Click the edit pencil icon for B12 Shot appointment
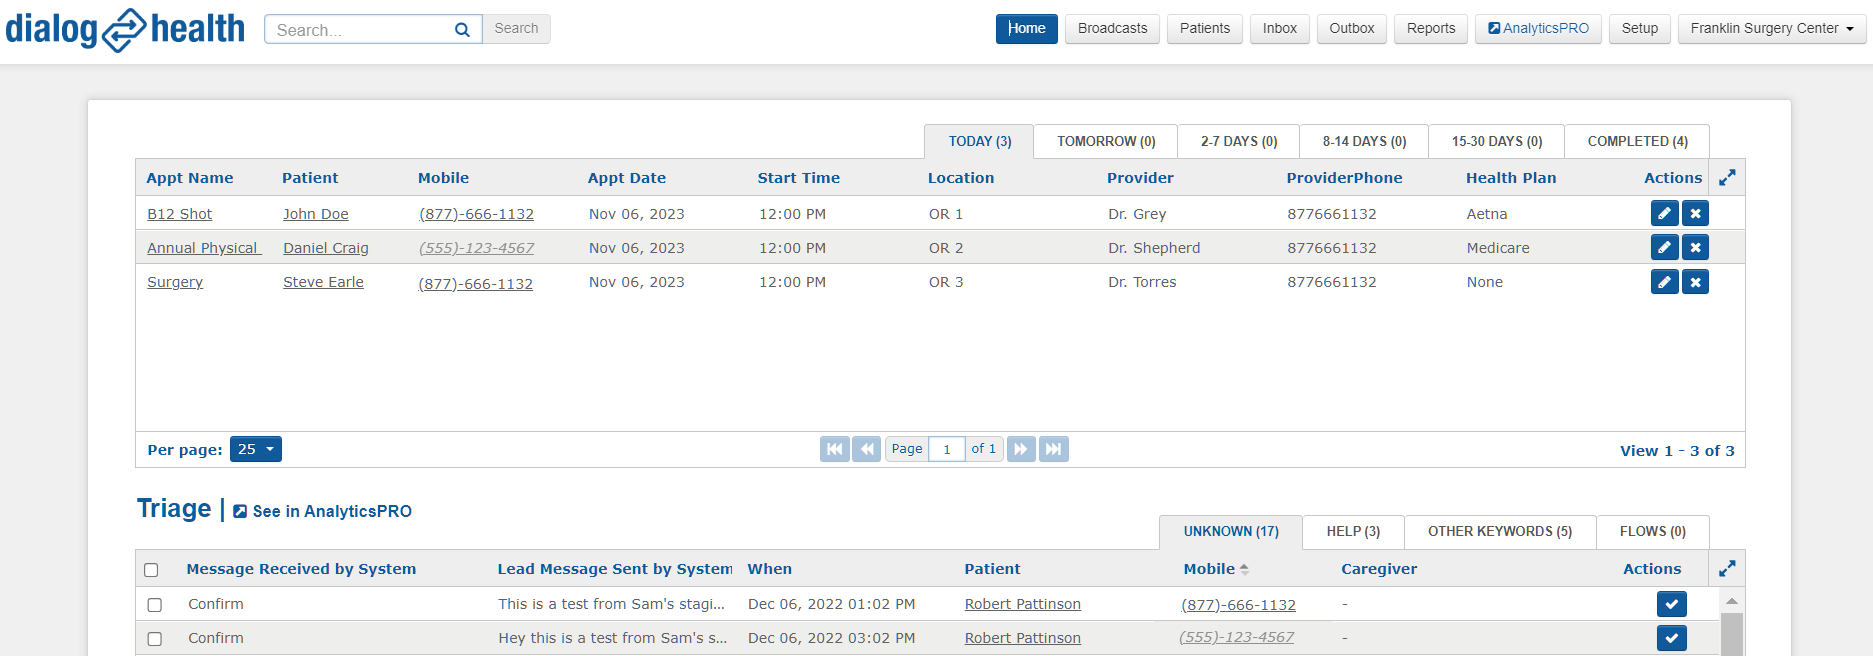The image size is (1873, 656). click(1664, 213)
